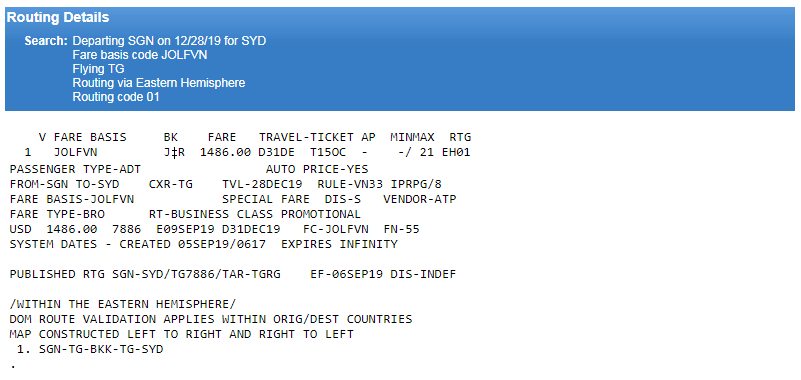
Task: Click the Flying TG line
Action: click(98, 69)
